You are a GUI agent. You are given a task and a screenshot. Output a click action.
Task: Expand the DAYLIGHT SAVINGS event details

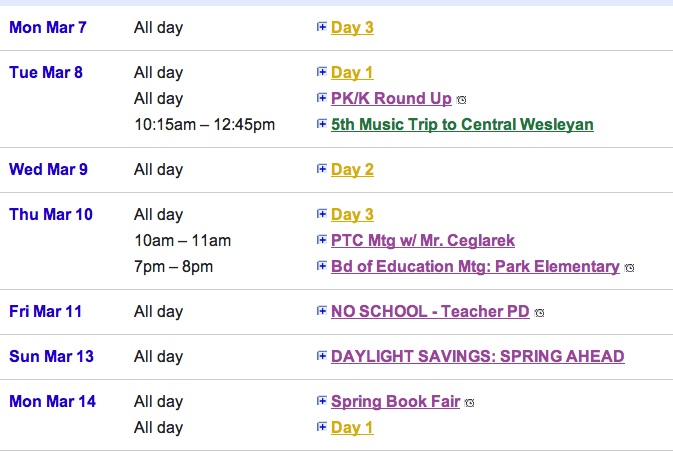[x=321, y=356]
